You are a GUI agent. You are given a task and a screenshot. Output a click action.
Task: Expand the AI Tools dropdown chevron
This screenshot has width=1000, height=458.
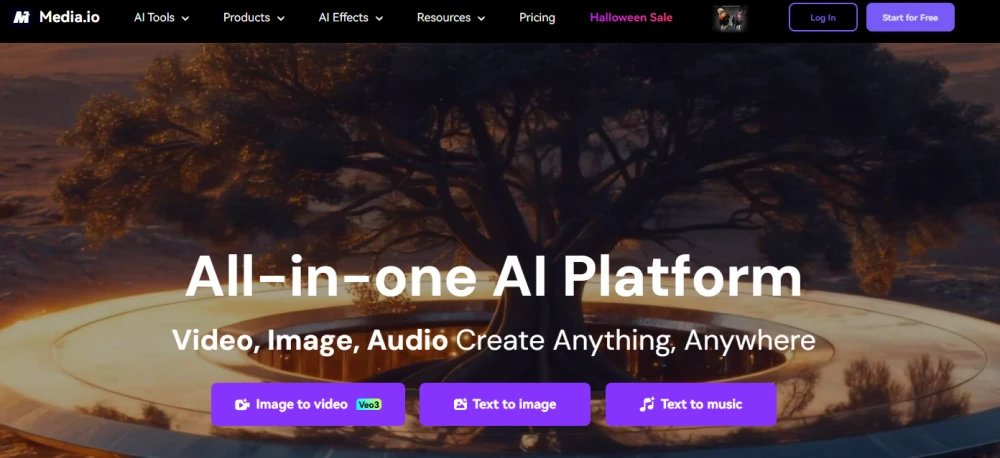click(186, 18)
